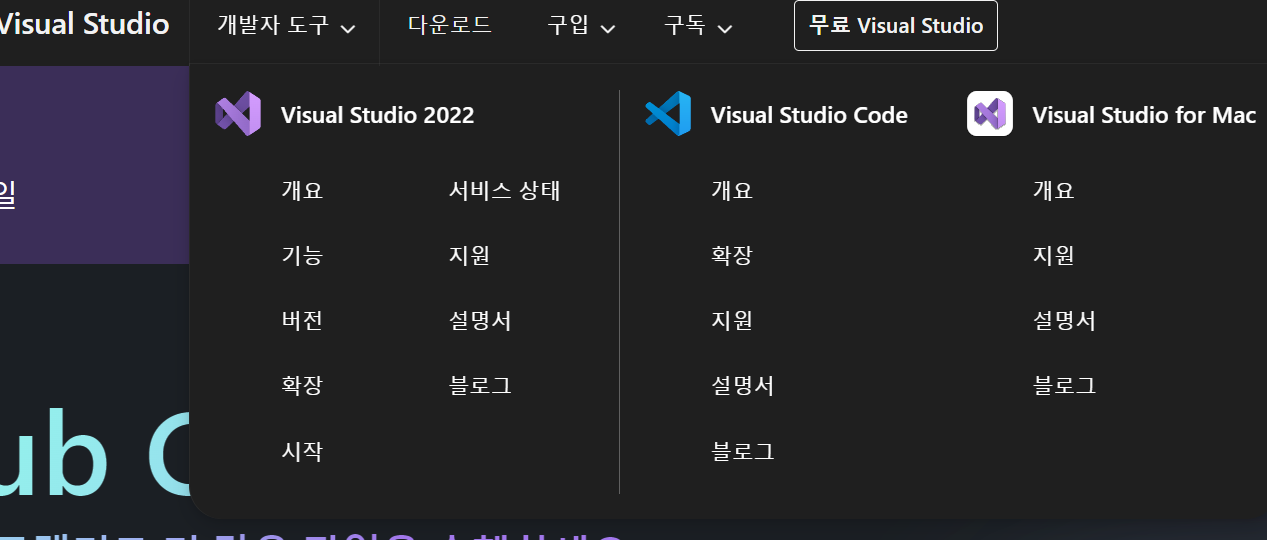Collapse the 개발자 도구 dropdown menu
Screen dimensions: 1267x540
click(286, 26)
